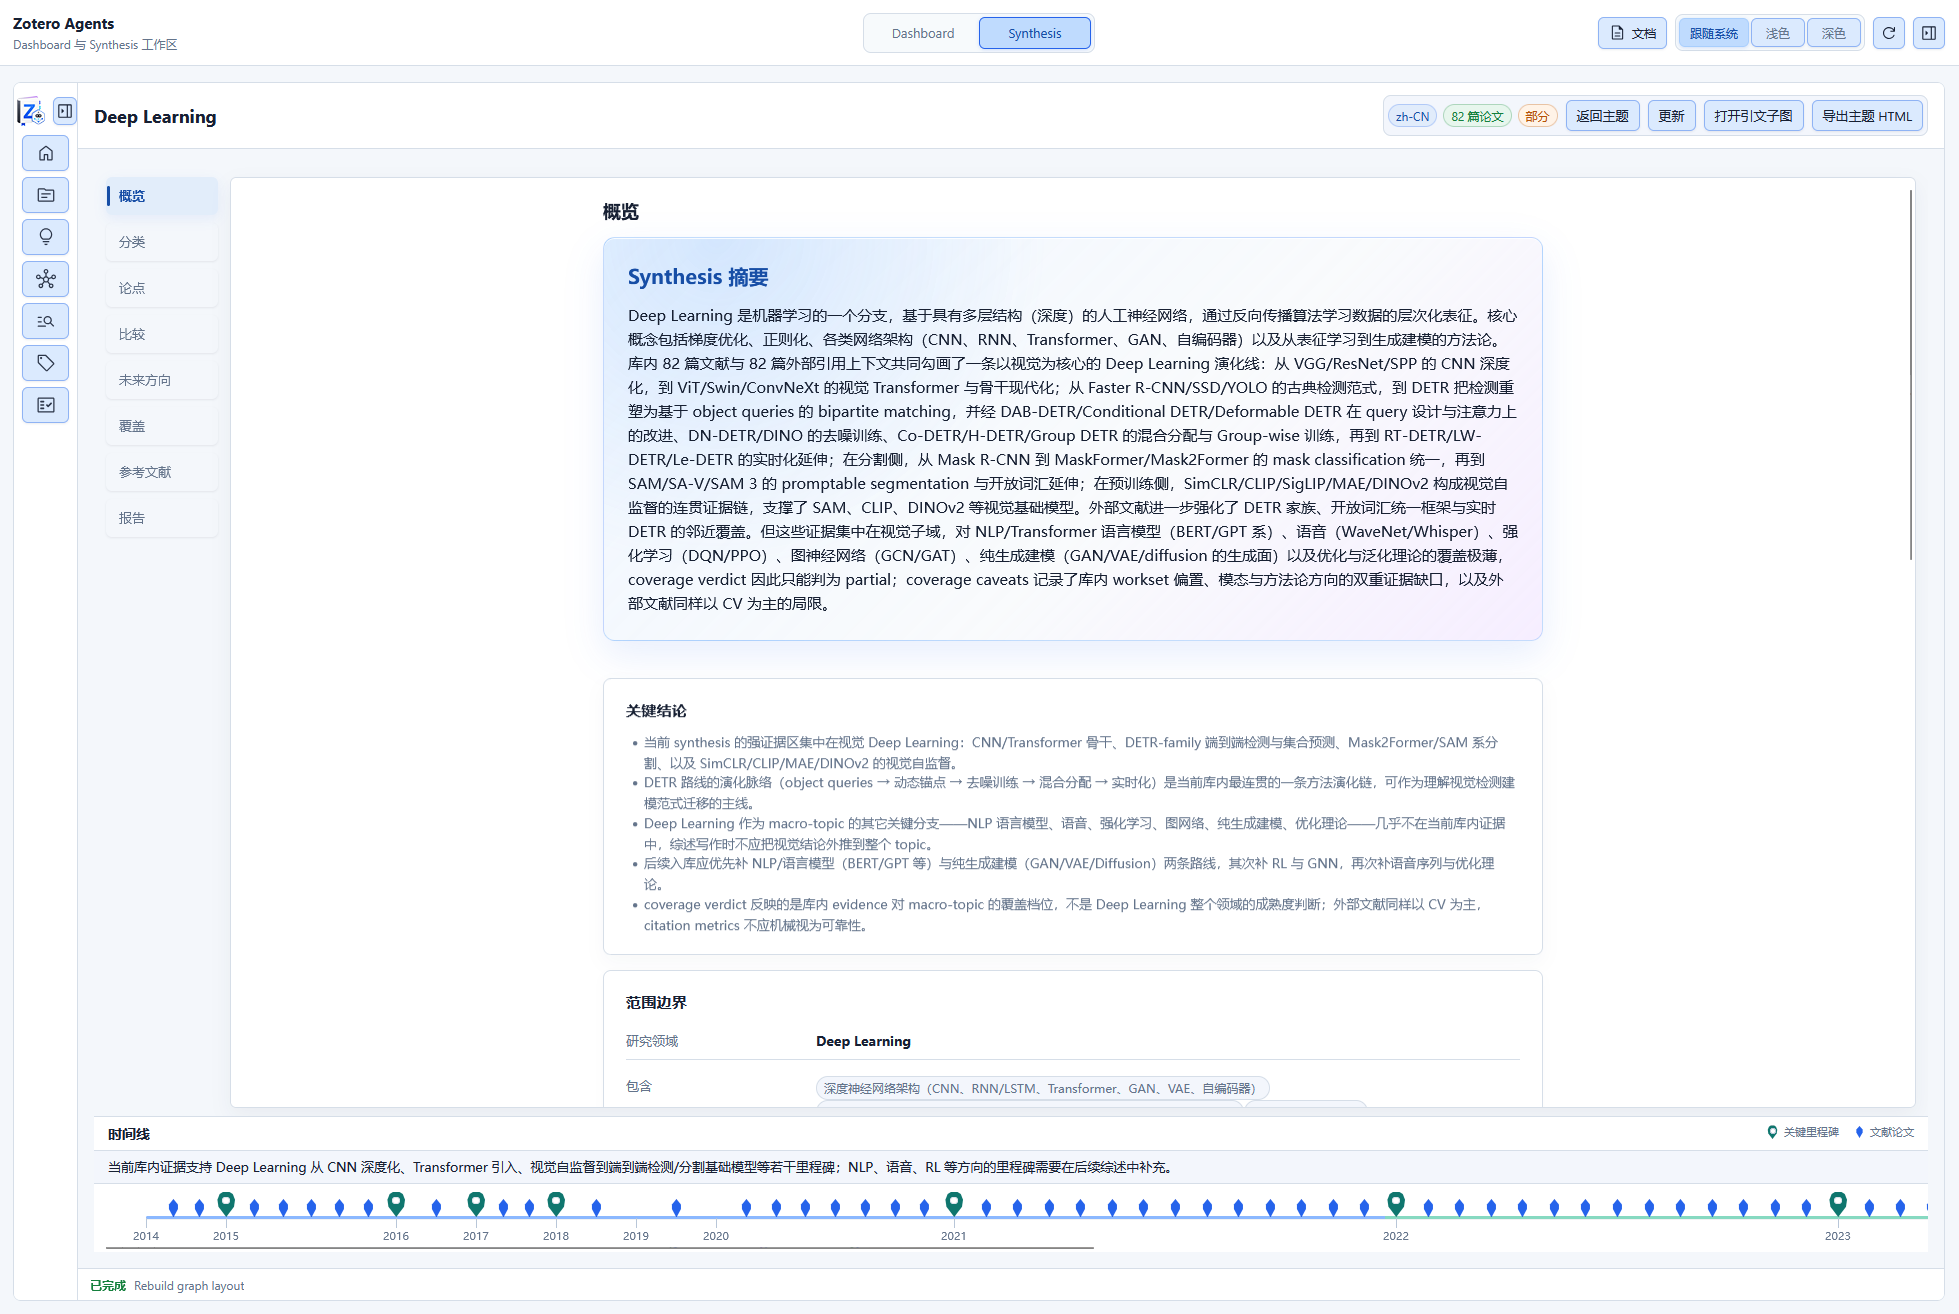Switch to the Dashboard tab
This screenshot has width=1959, height=1314.
[923, 33]
